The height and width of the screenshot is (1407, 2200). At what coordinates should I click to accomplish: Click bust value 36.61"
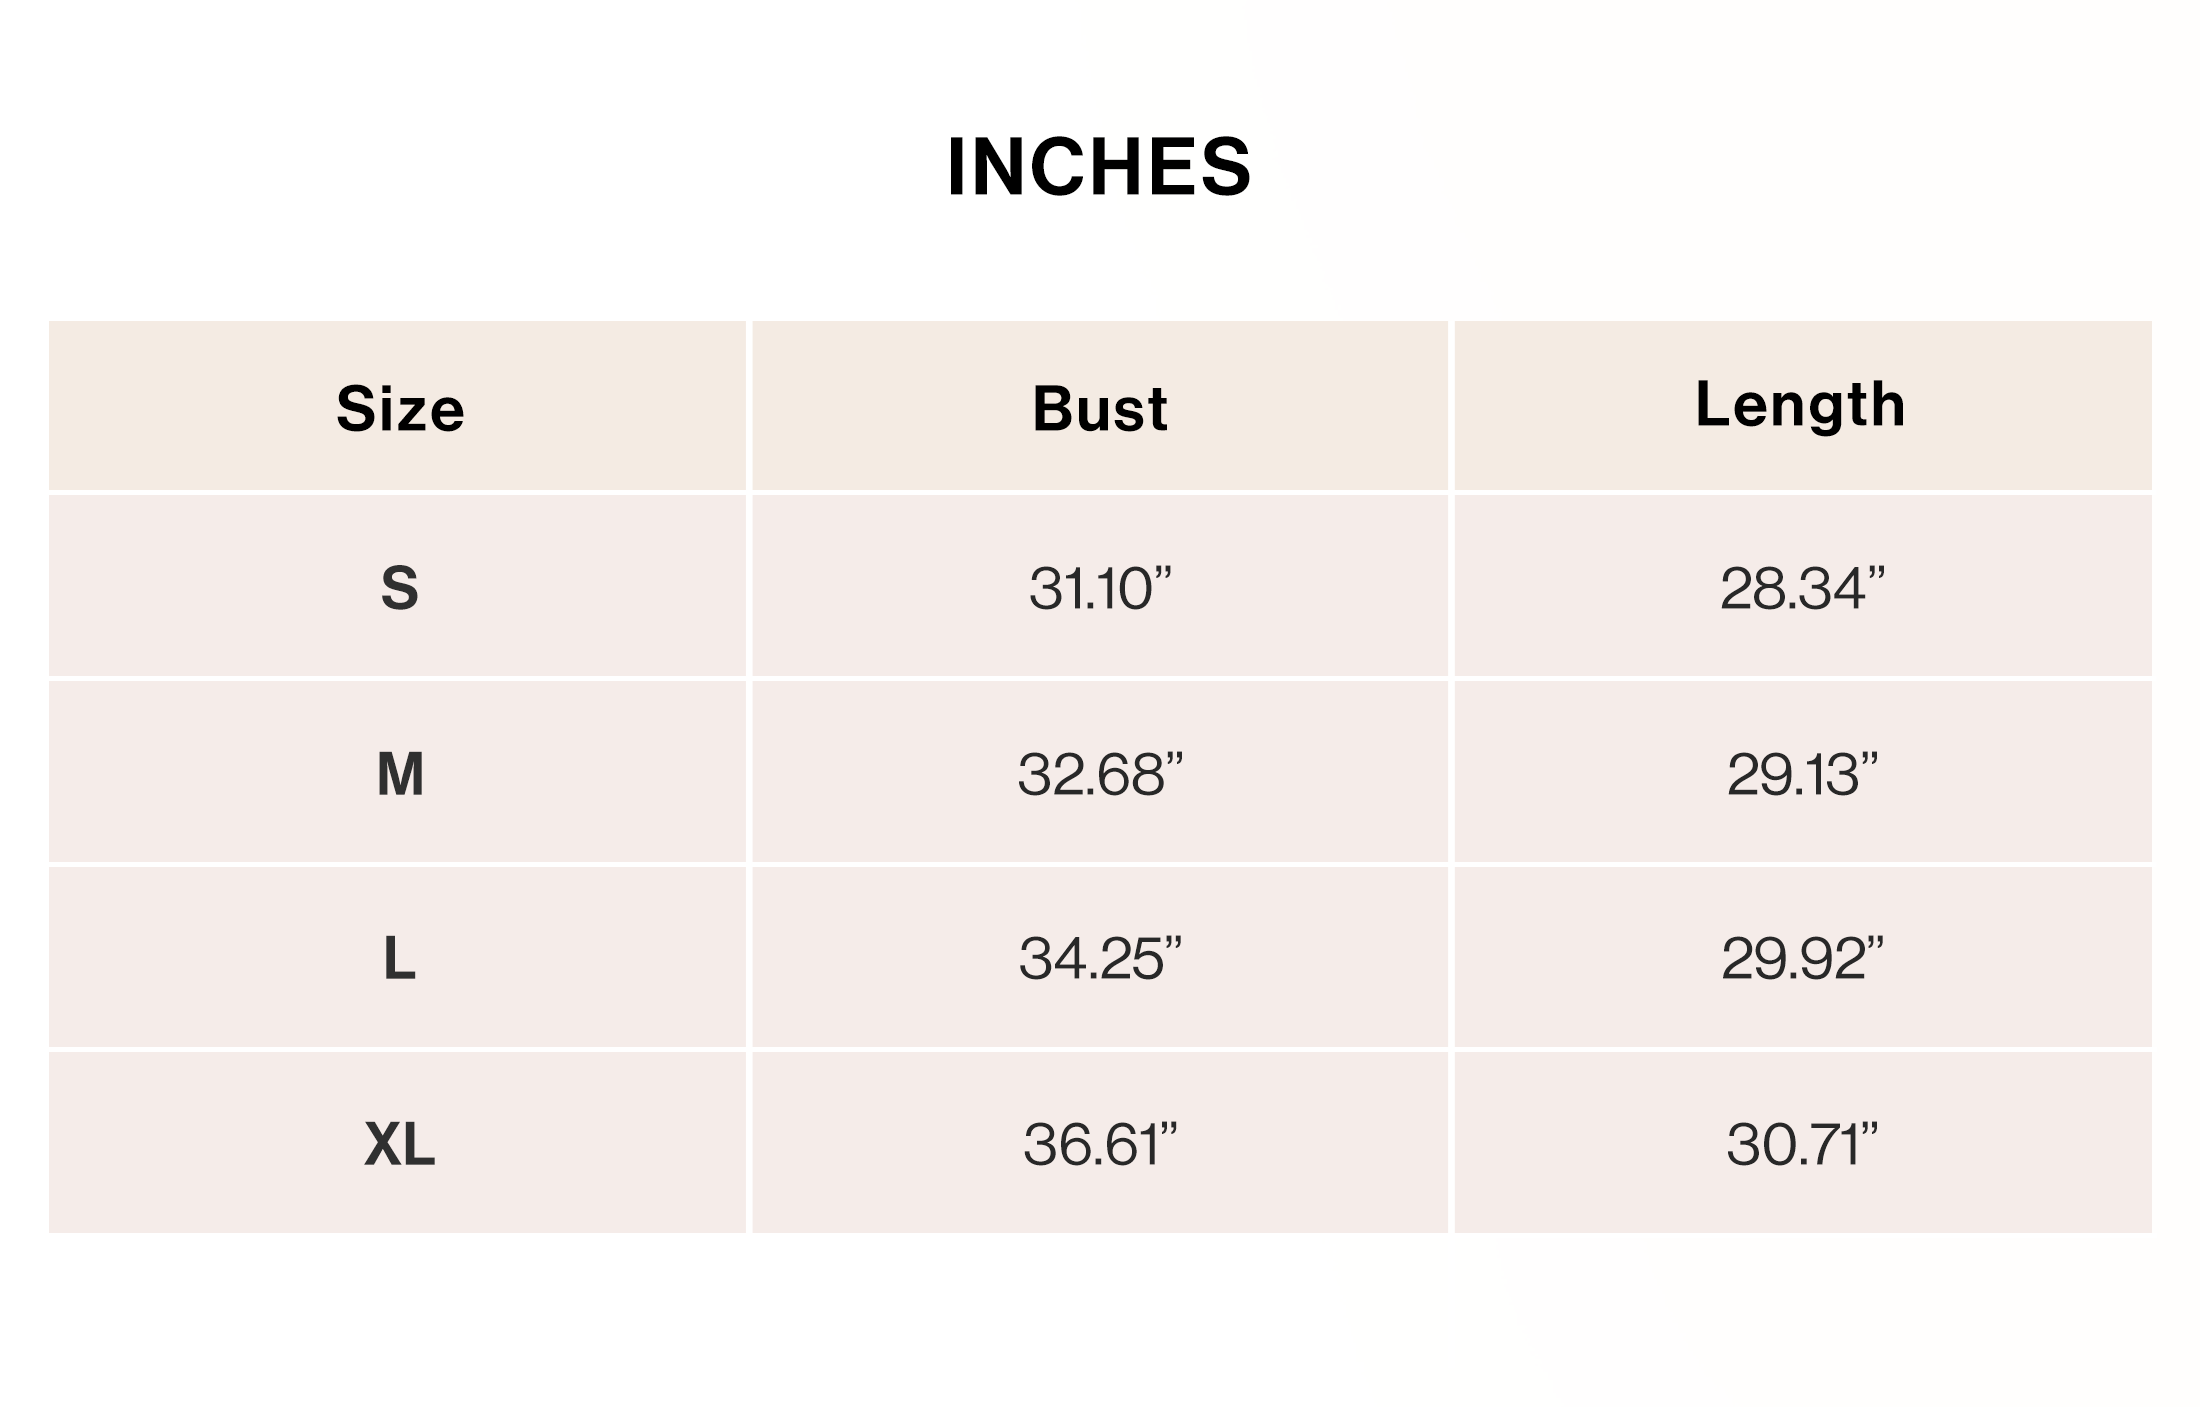(x=1100, y=1145)
